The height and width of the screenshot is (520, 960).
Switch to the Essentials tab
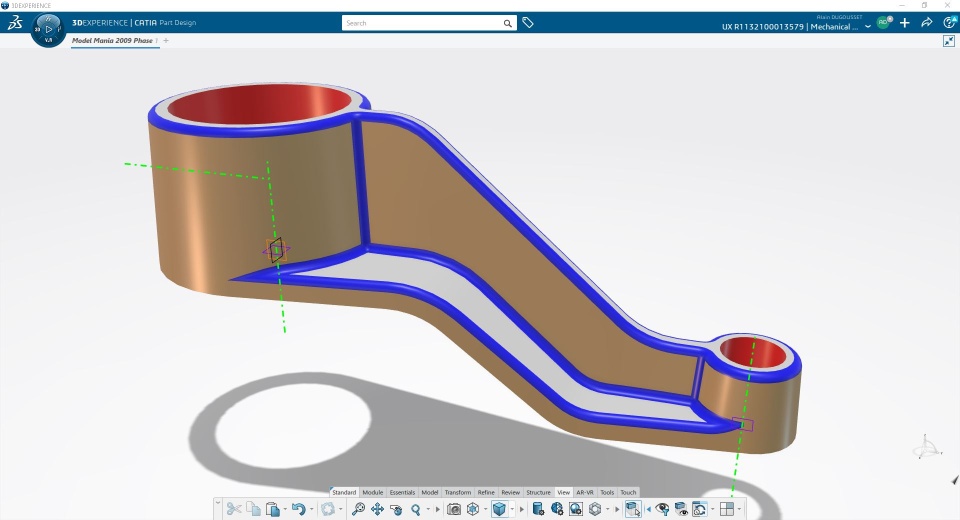tap(402, 492)
